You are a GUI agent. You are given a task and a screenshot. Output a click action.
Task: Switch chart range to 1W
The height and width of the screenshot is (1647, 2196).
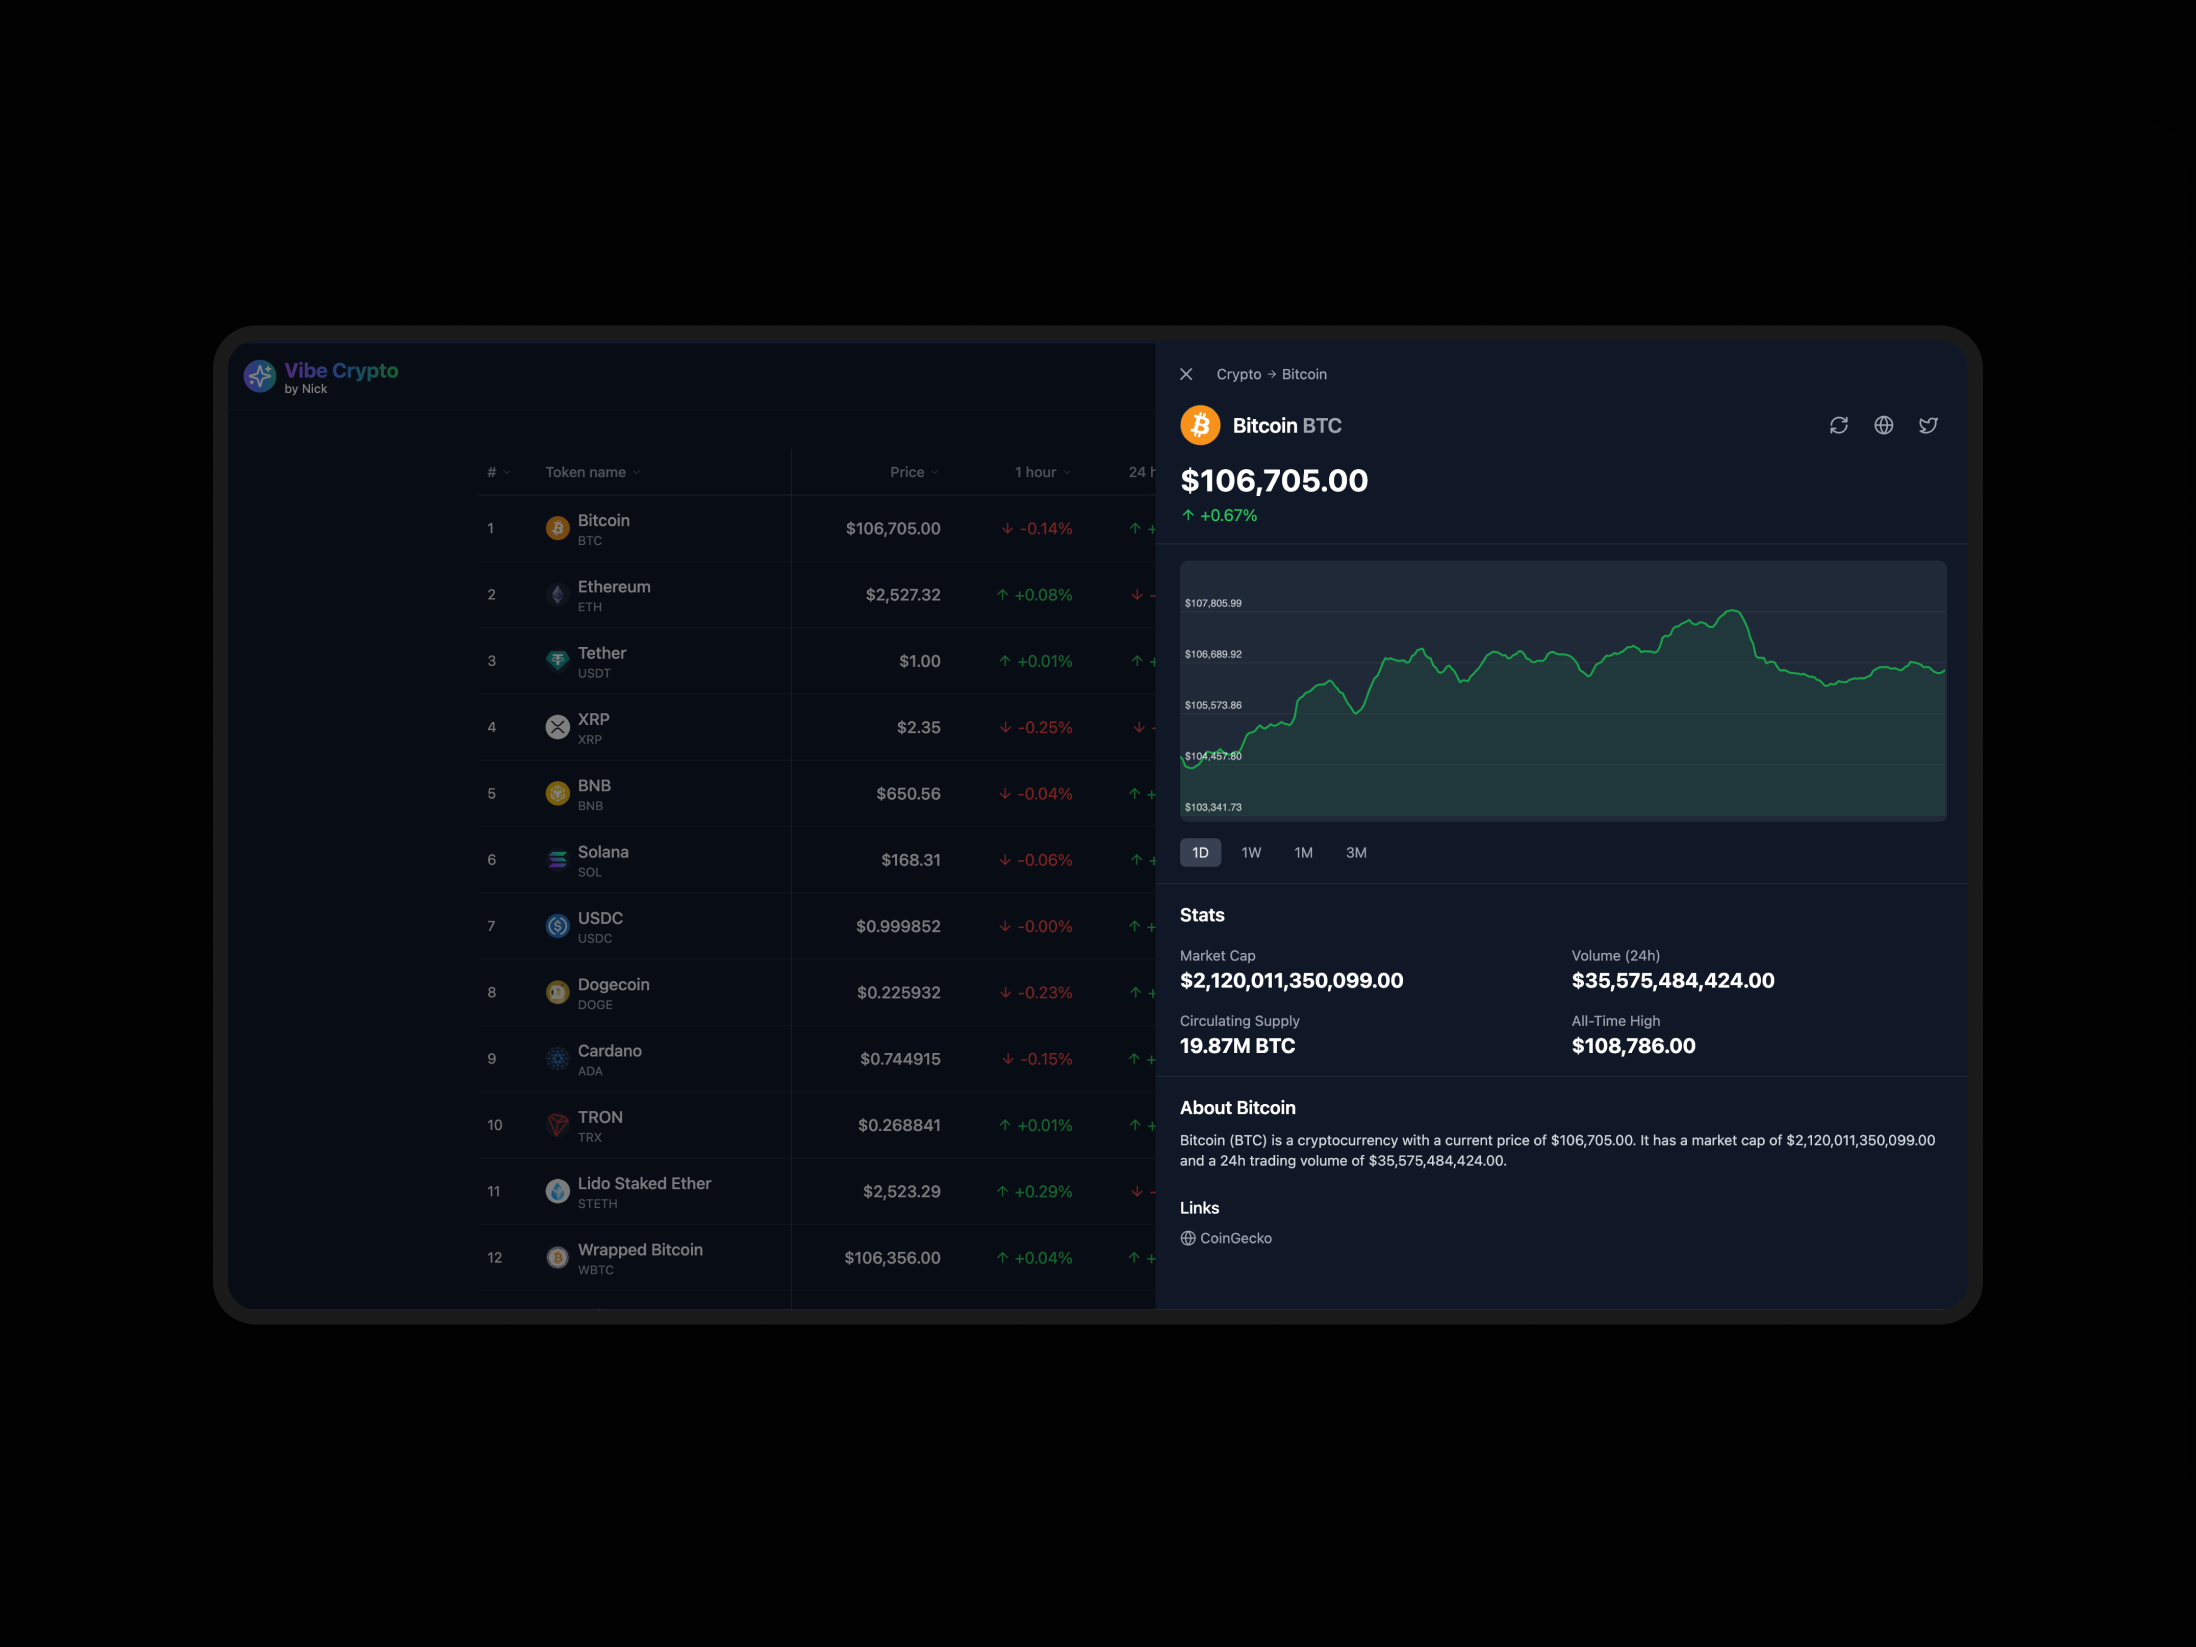1251,853
